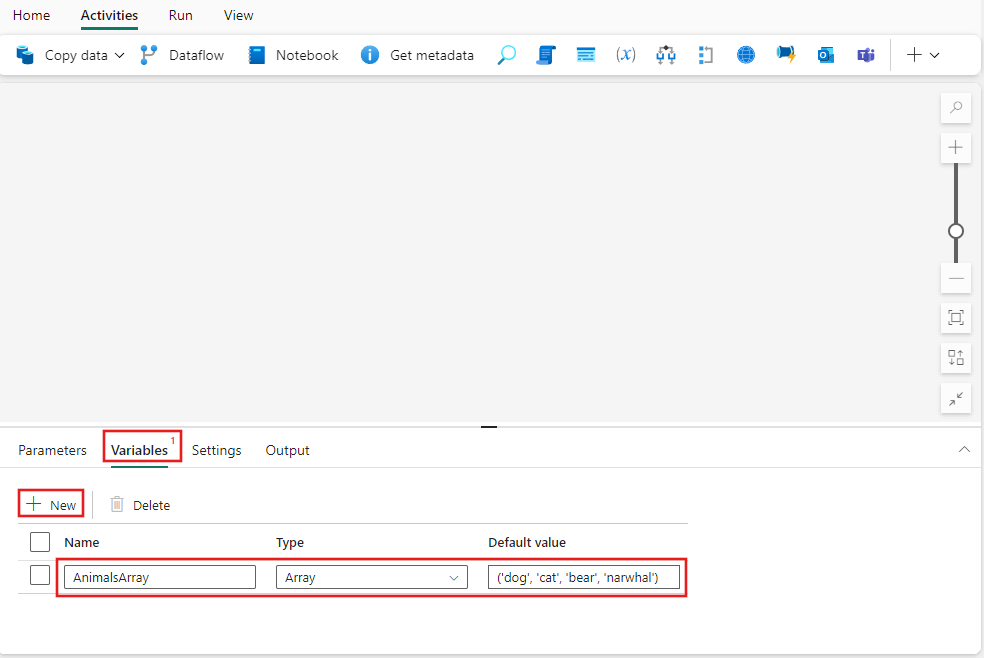
Task: Open the Type dropdown showing Array
Action: [371, 577]
